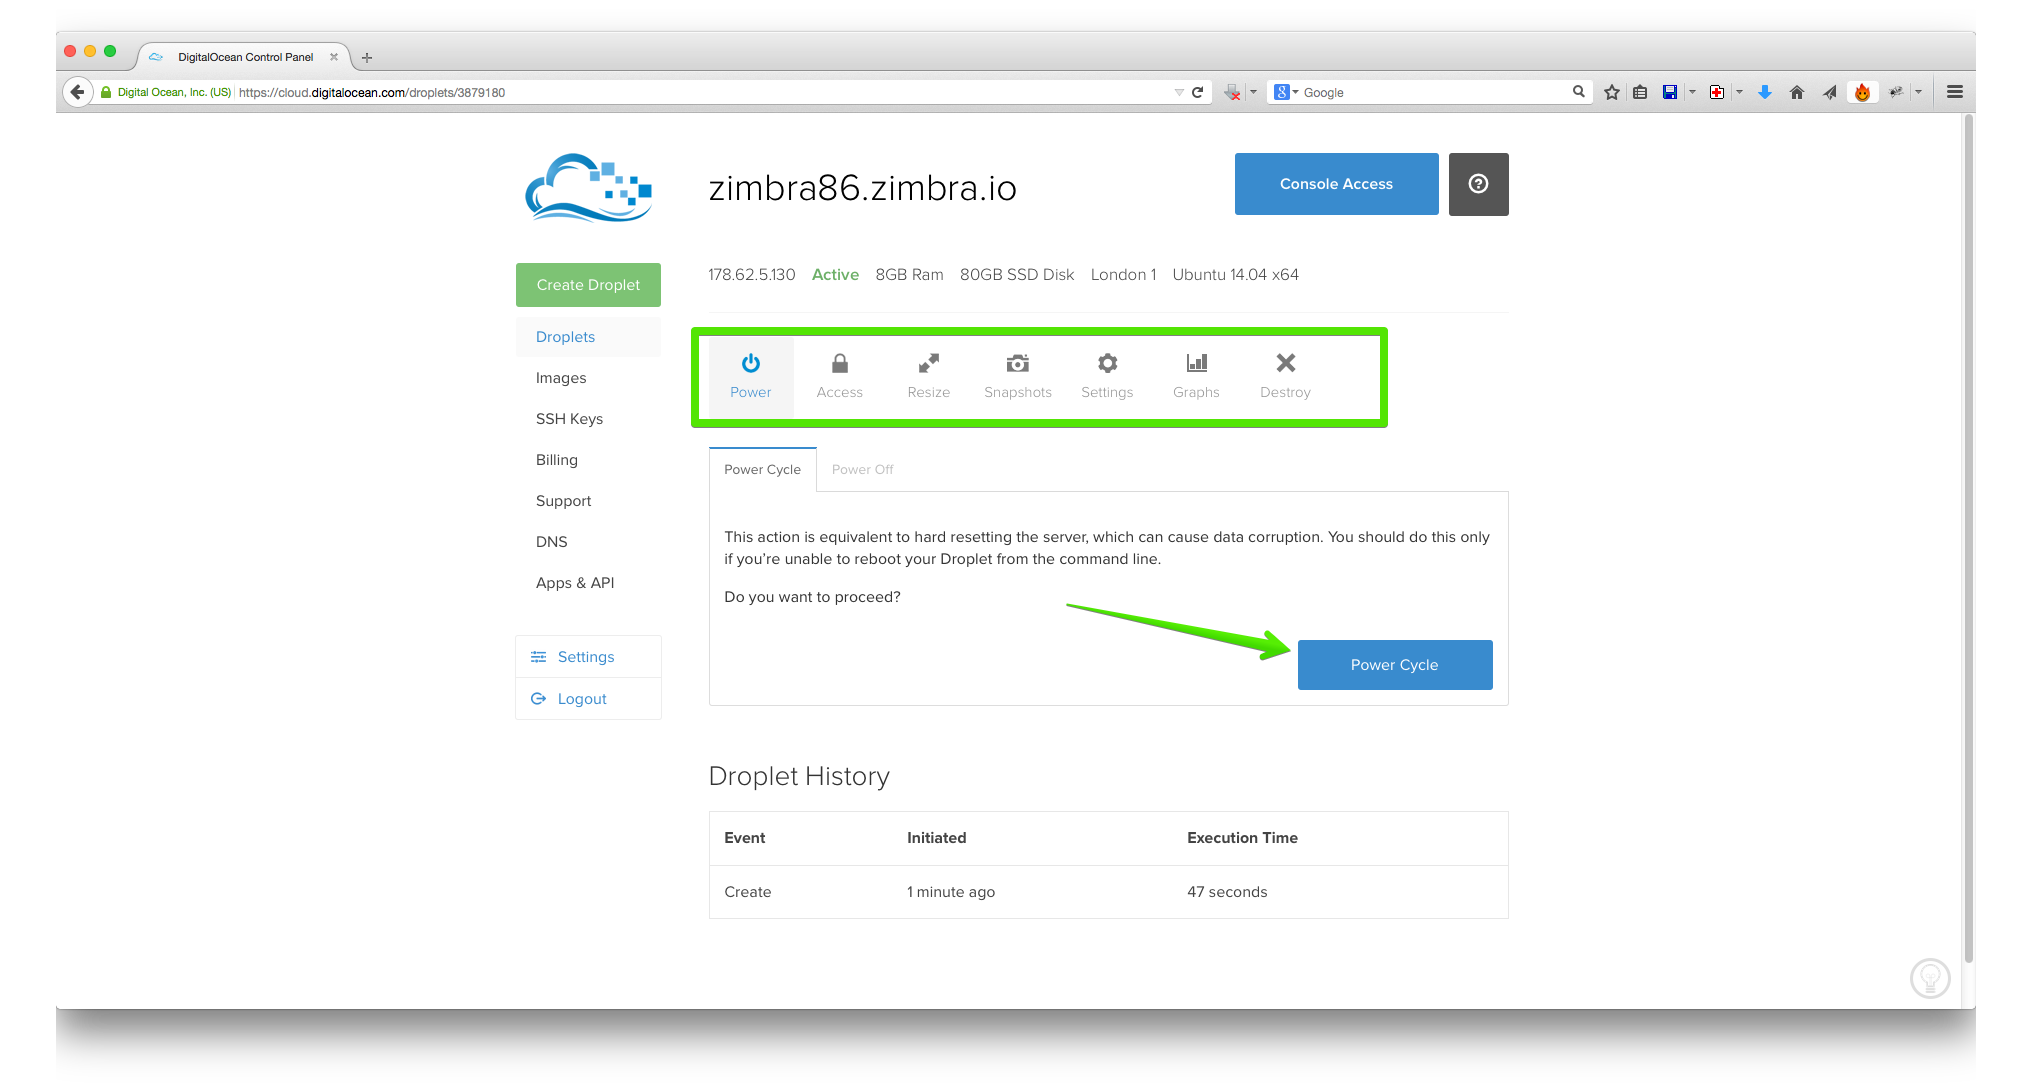Click the search magnifier icon
2032x1089 pixels.
pyautogui.click(x=1579, y=92)
